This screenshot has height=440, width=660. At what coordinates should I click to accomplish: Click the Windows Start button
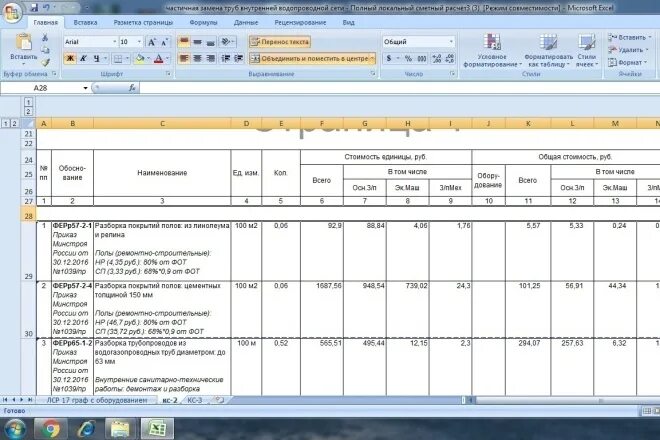point(14,429)
